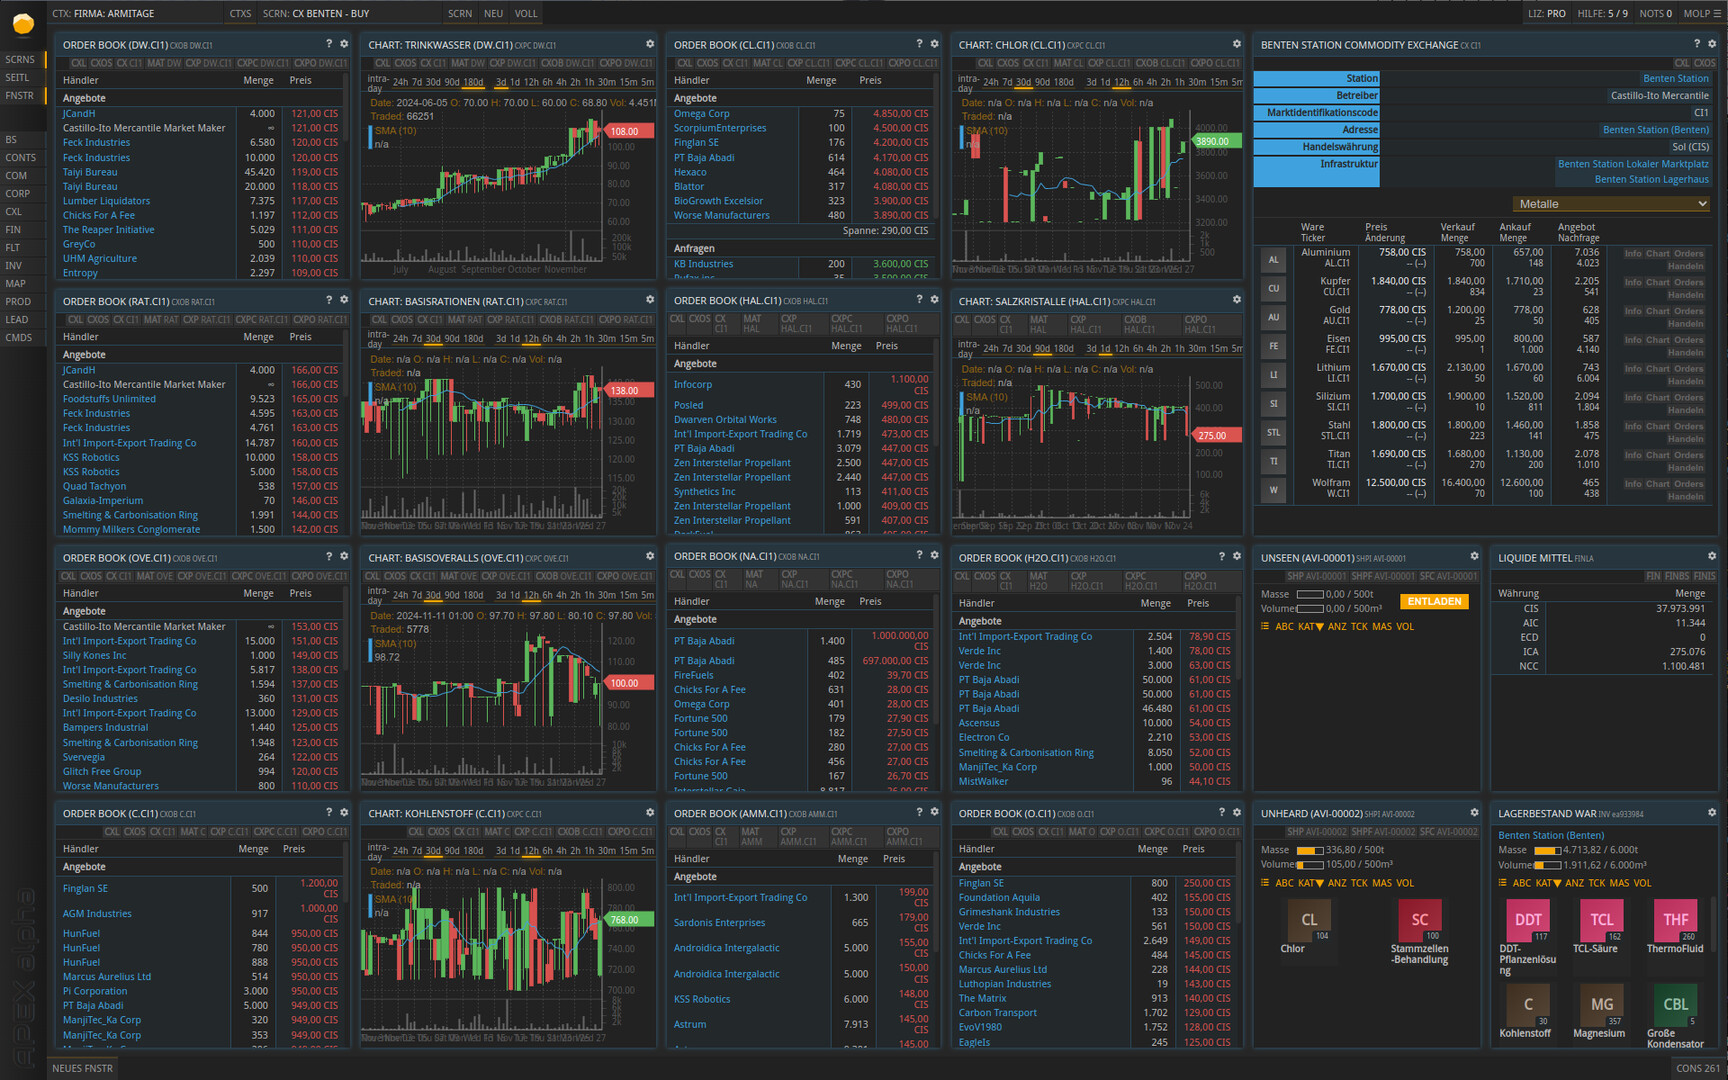
Task: Click the APEX logo icon in top-left corner
Action: pyautogui.click(x=22, y=23)
